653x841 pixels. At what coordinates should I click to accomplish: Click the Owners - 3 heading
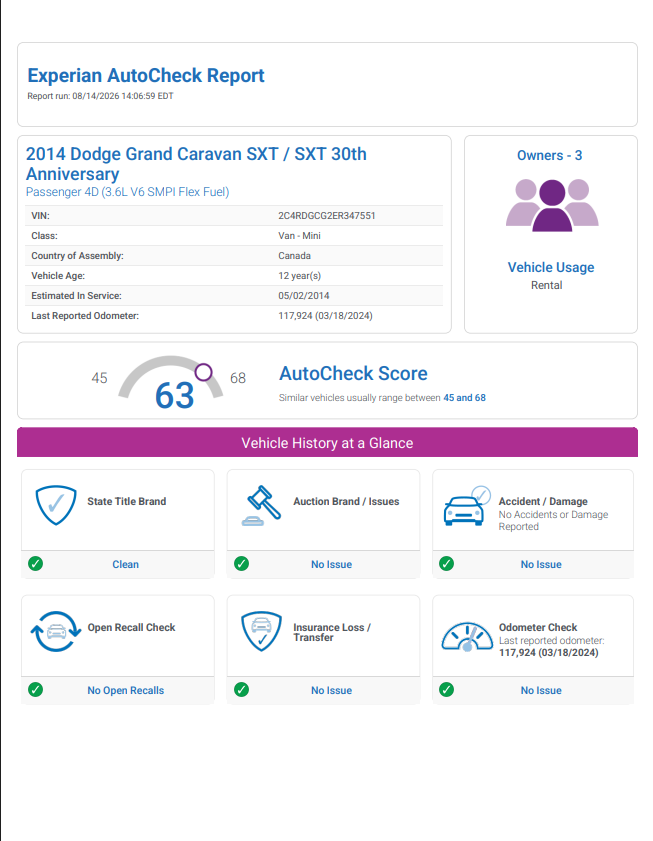(549, 156)
